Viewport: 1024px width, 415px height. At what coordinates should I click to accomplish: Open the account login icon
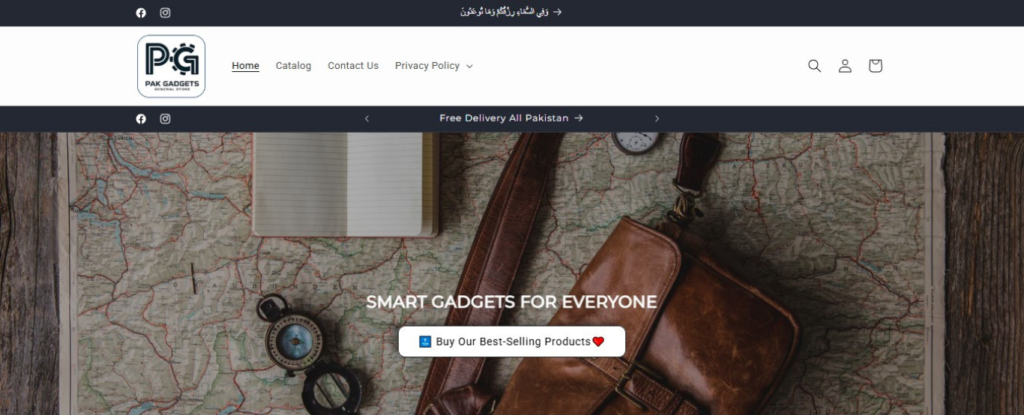coord(845,65)
